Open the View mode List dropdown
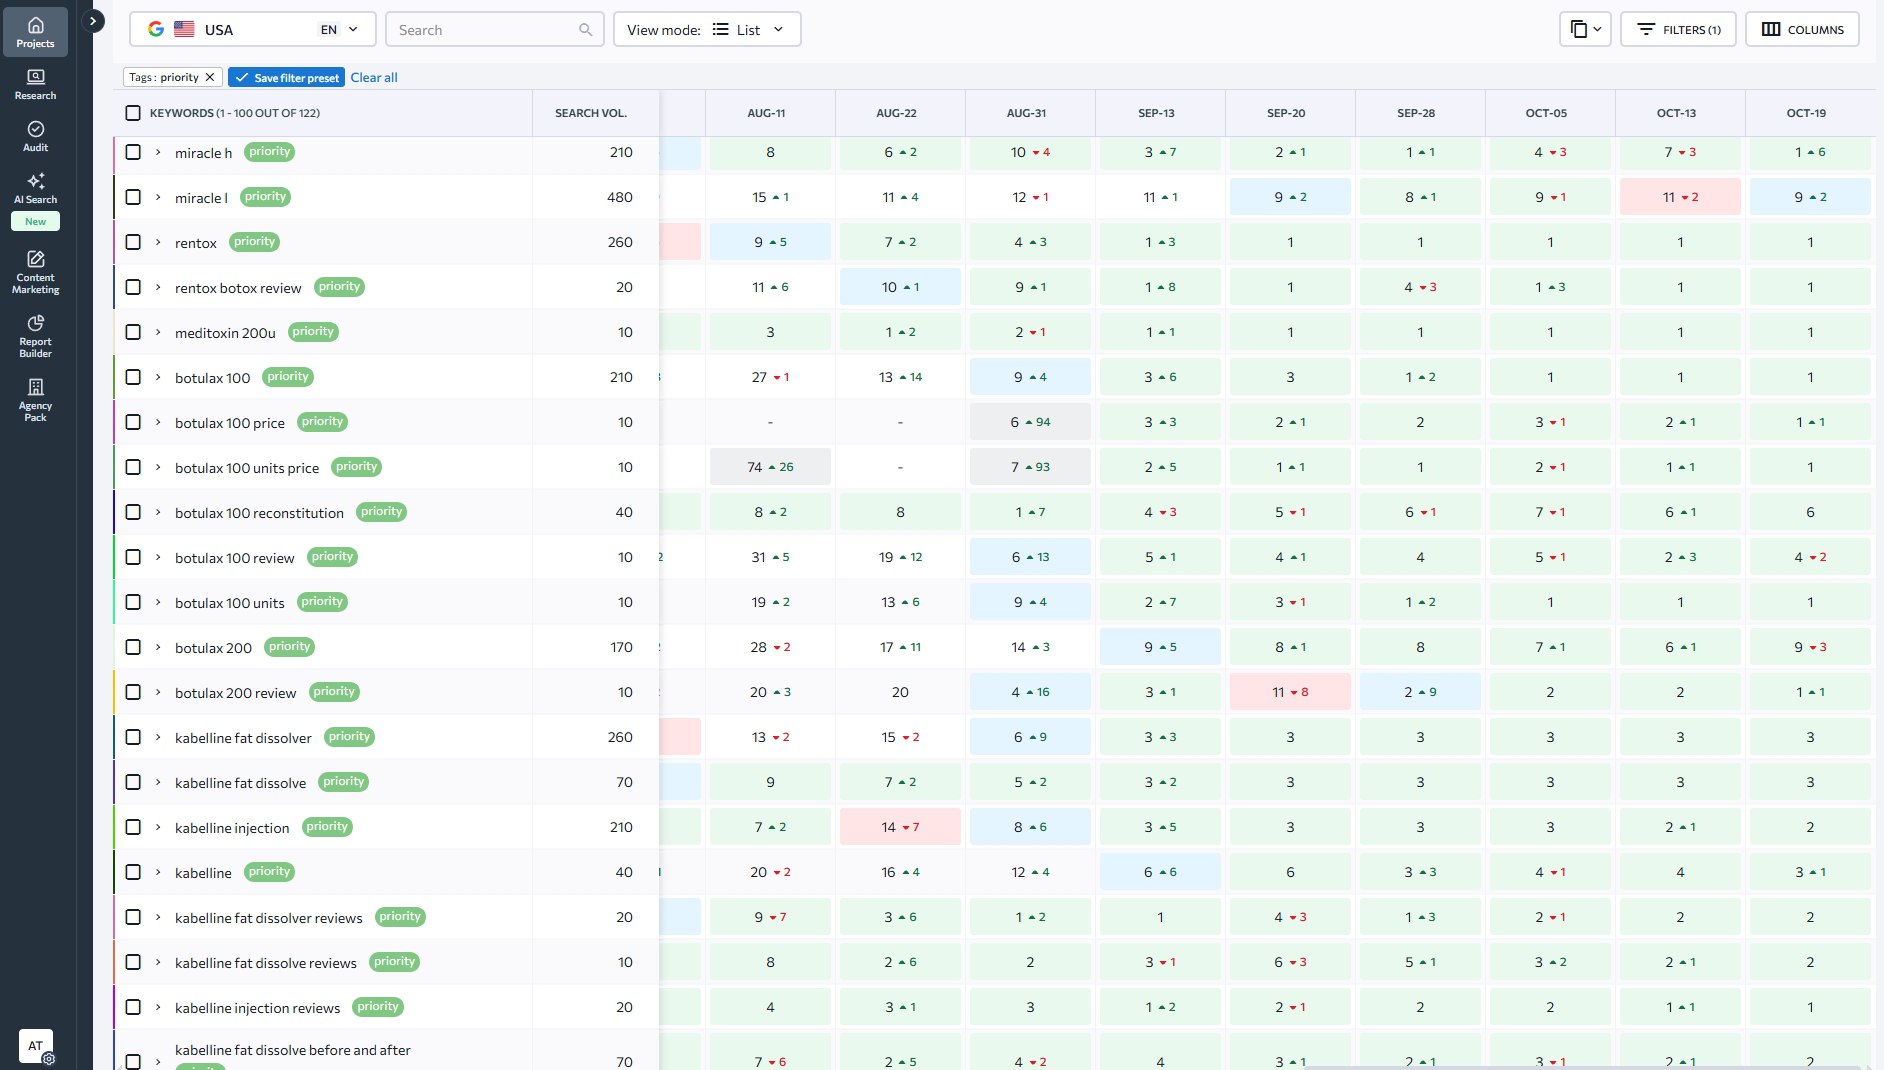This screenshot has height=1070, width=1884. point(706,30)
